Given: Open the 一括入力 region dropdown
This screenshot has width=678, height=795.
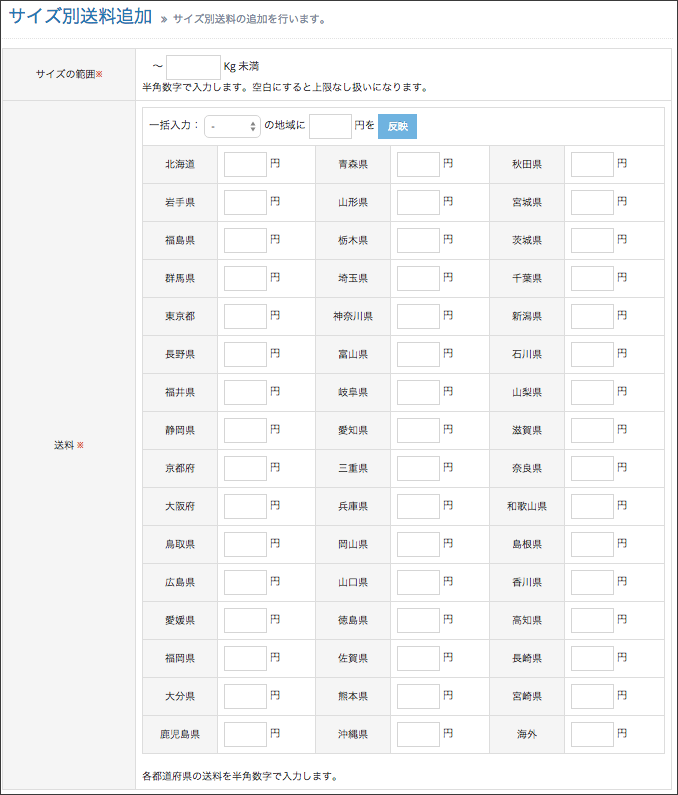Looking at the screenshot, I should (232, 126).
